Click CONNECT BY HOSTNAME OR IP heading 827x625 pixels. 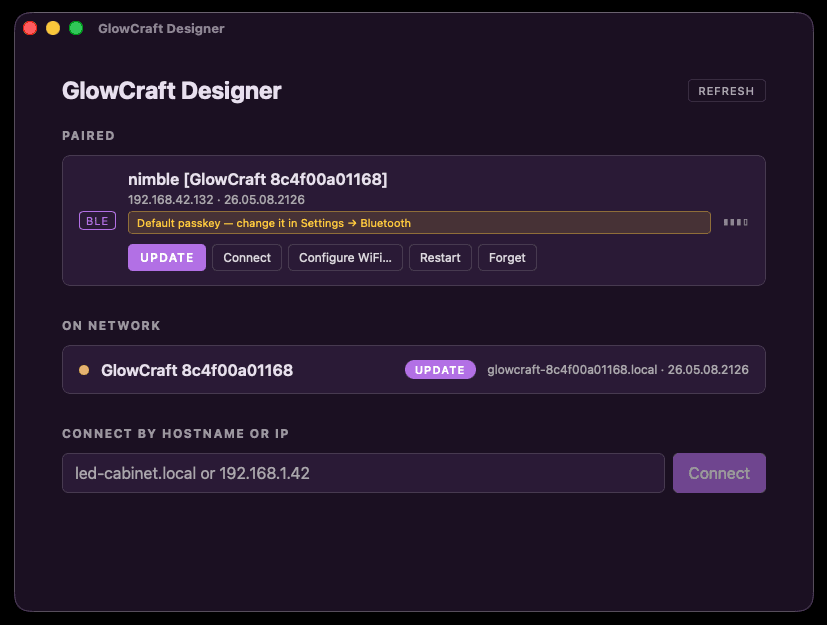[x=176, y=434]
